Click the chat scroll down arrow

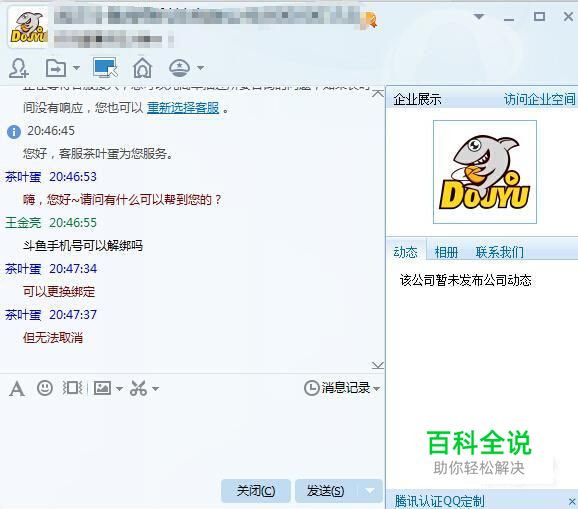click(x=377, y=365)
